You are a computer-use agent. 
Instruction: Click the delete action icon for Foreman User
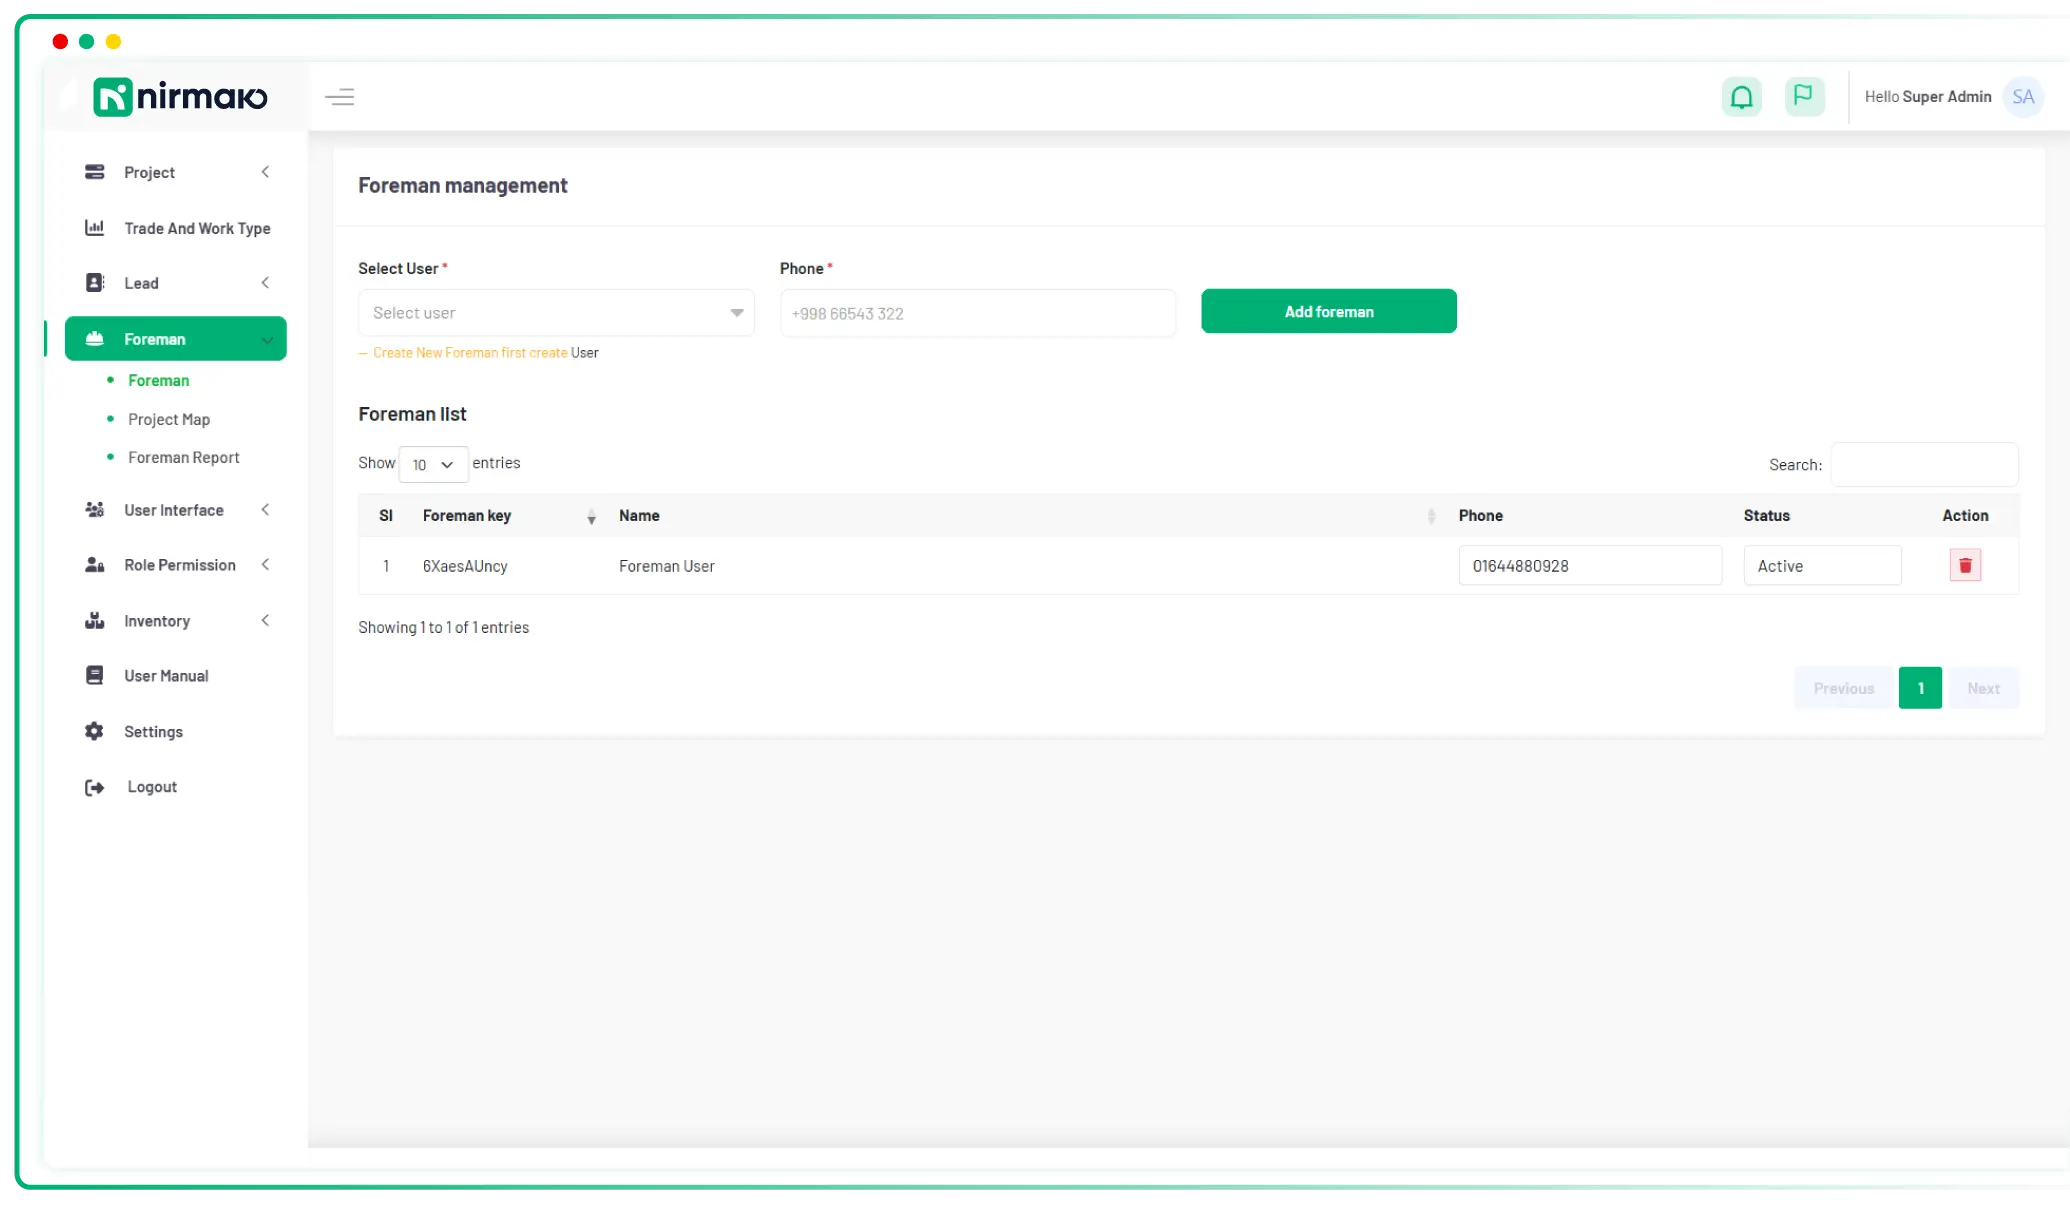click(x=1964, y=564)
